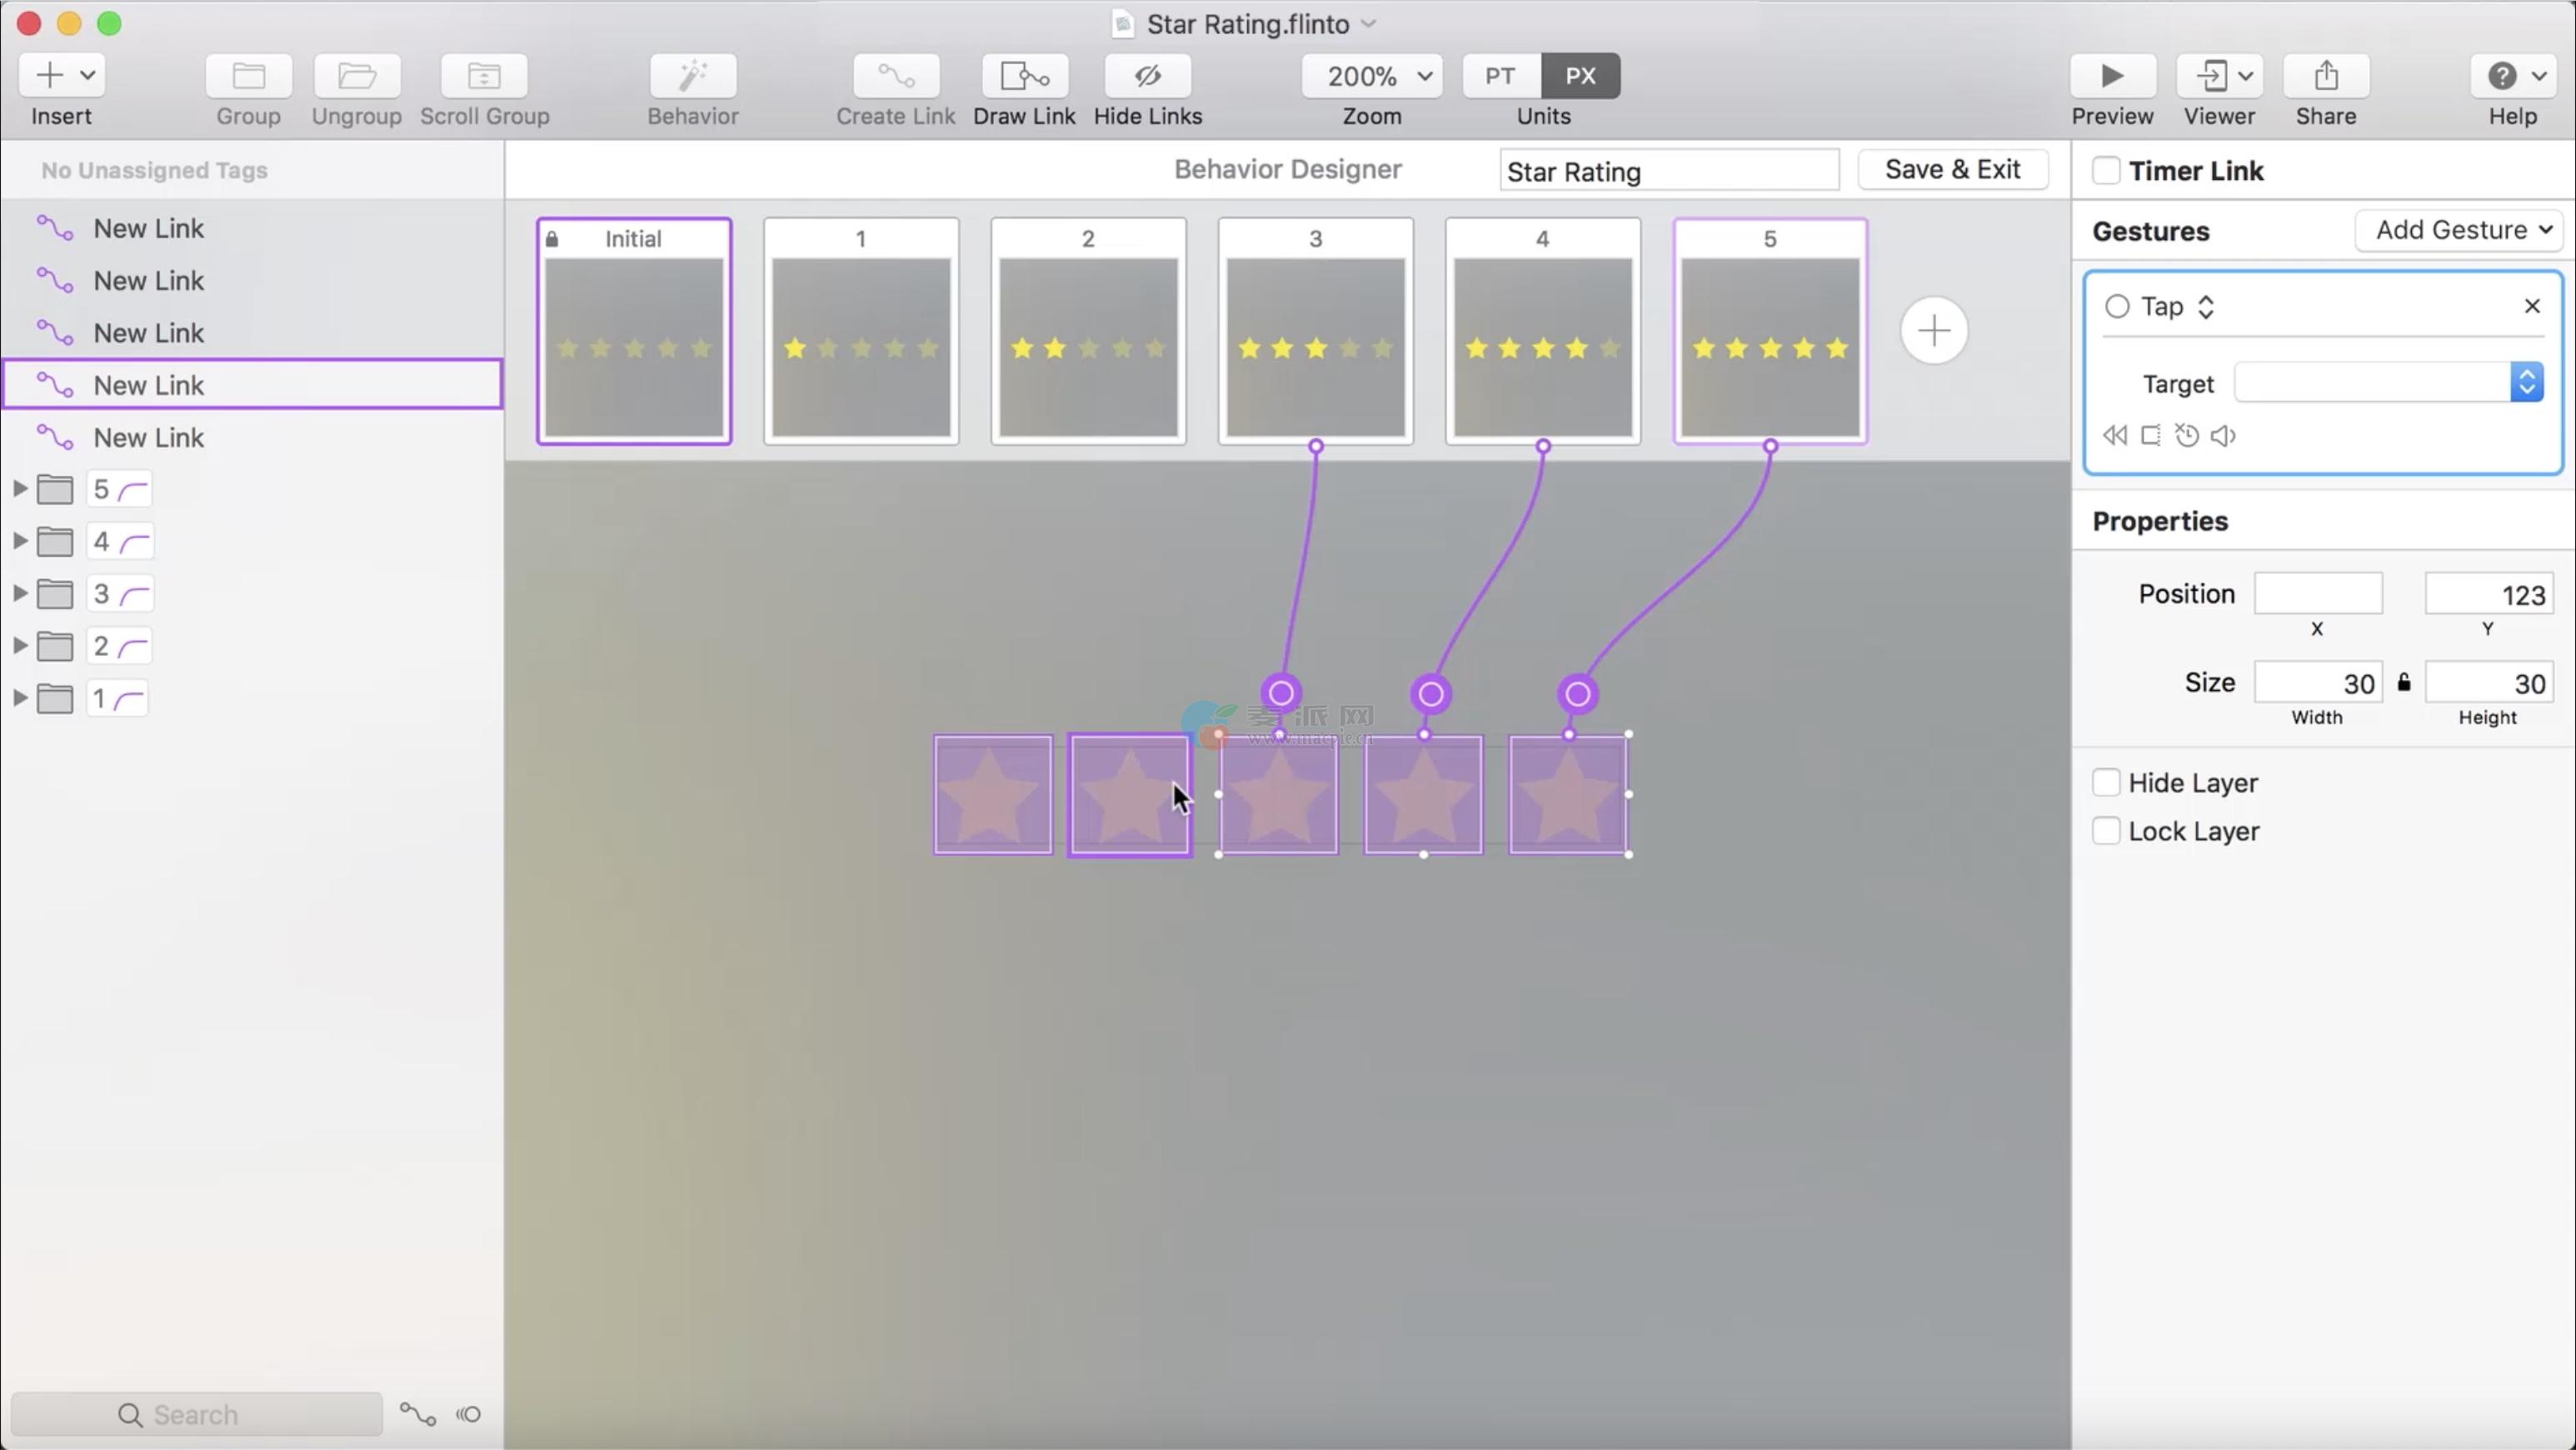Click the link filter icon beside Search

pos(418,1414)
